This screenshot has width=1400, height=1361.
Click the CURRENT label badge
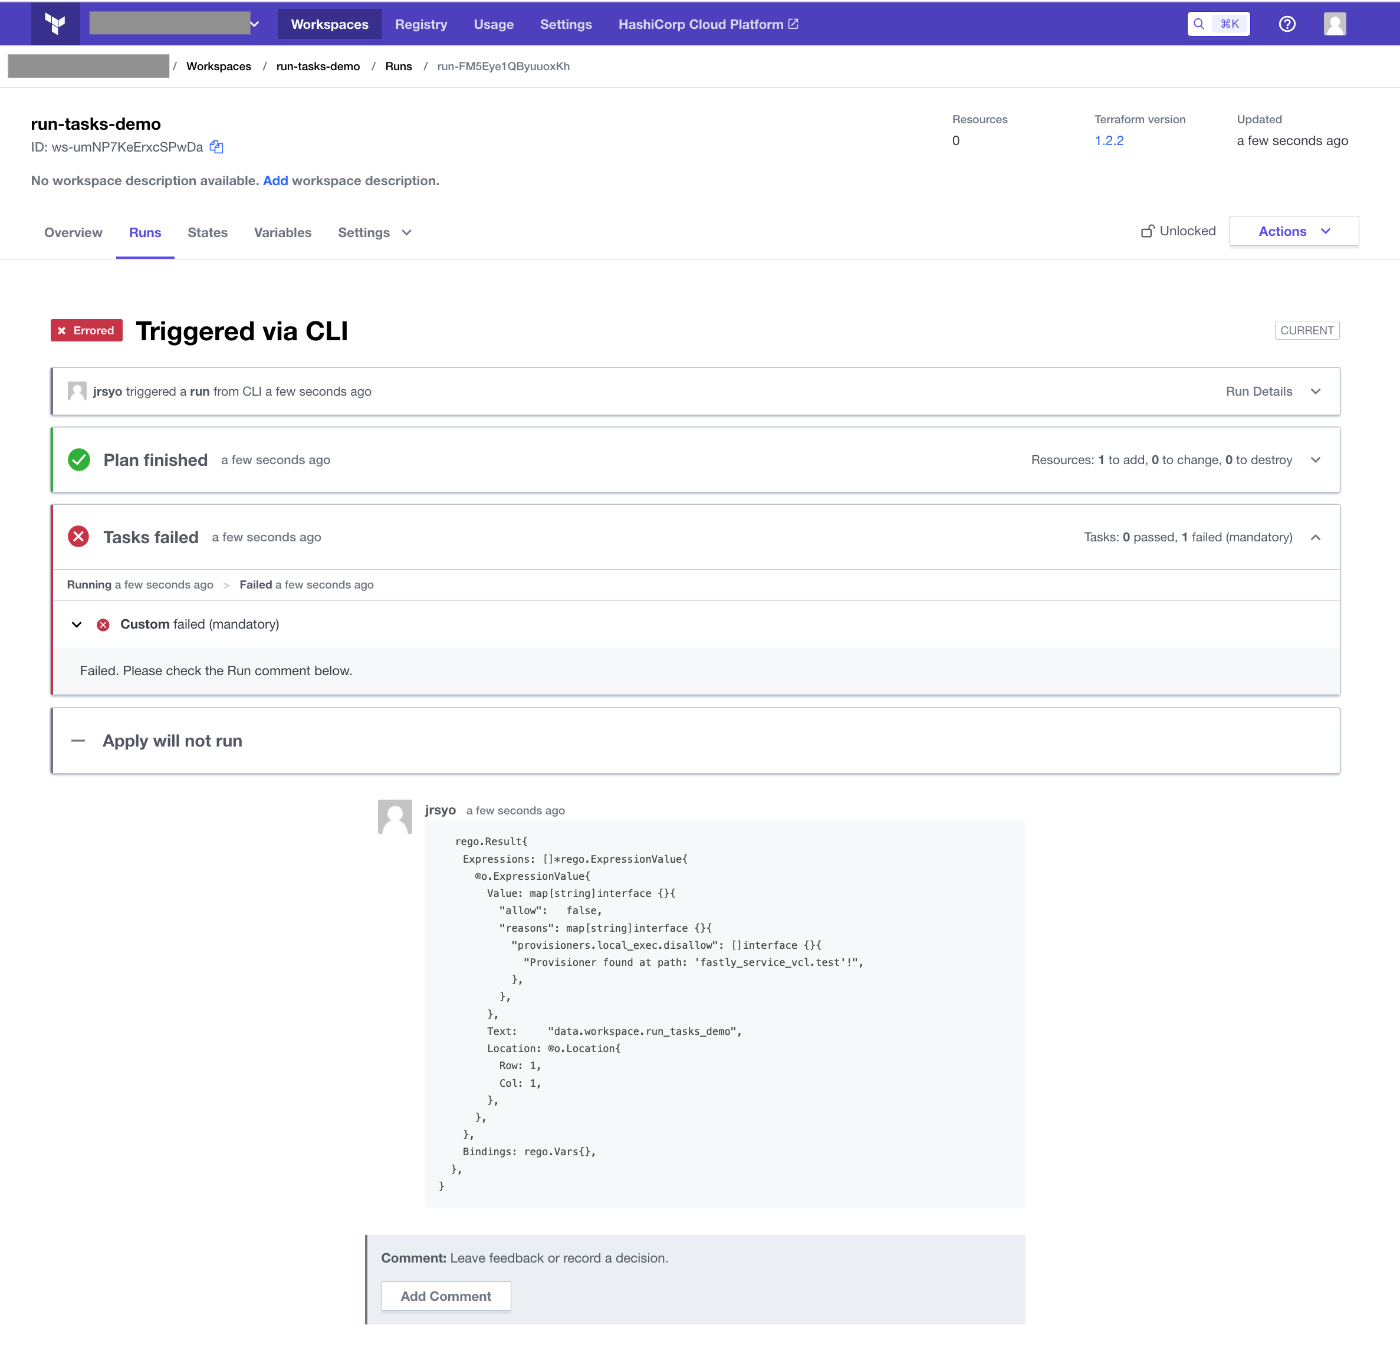[1307, 331]
